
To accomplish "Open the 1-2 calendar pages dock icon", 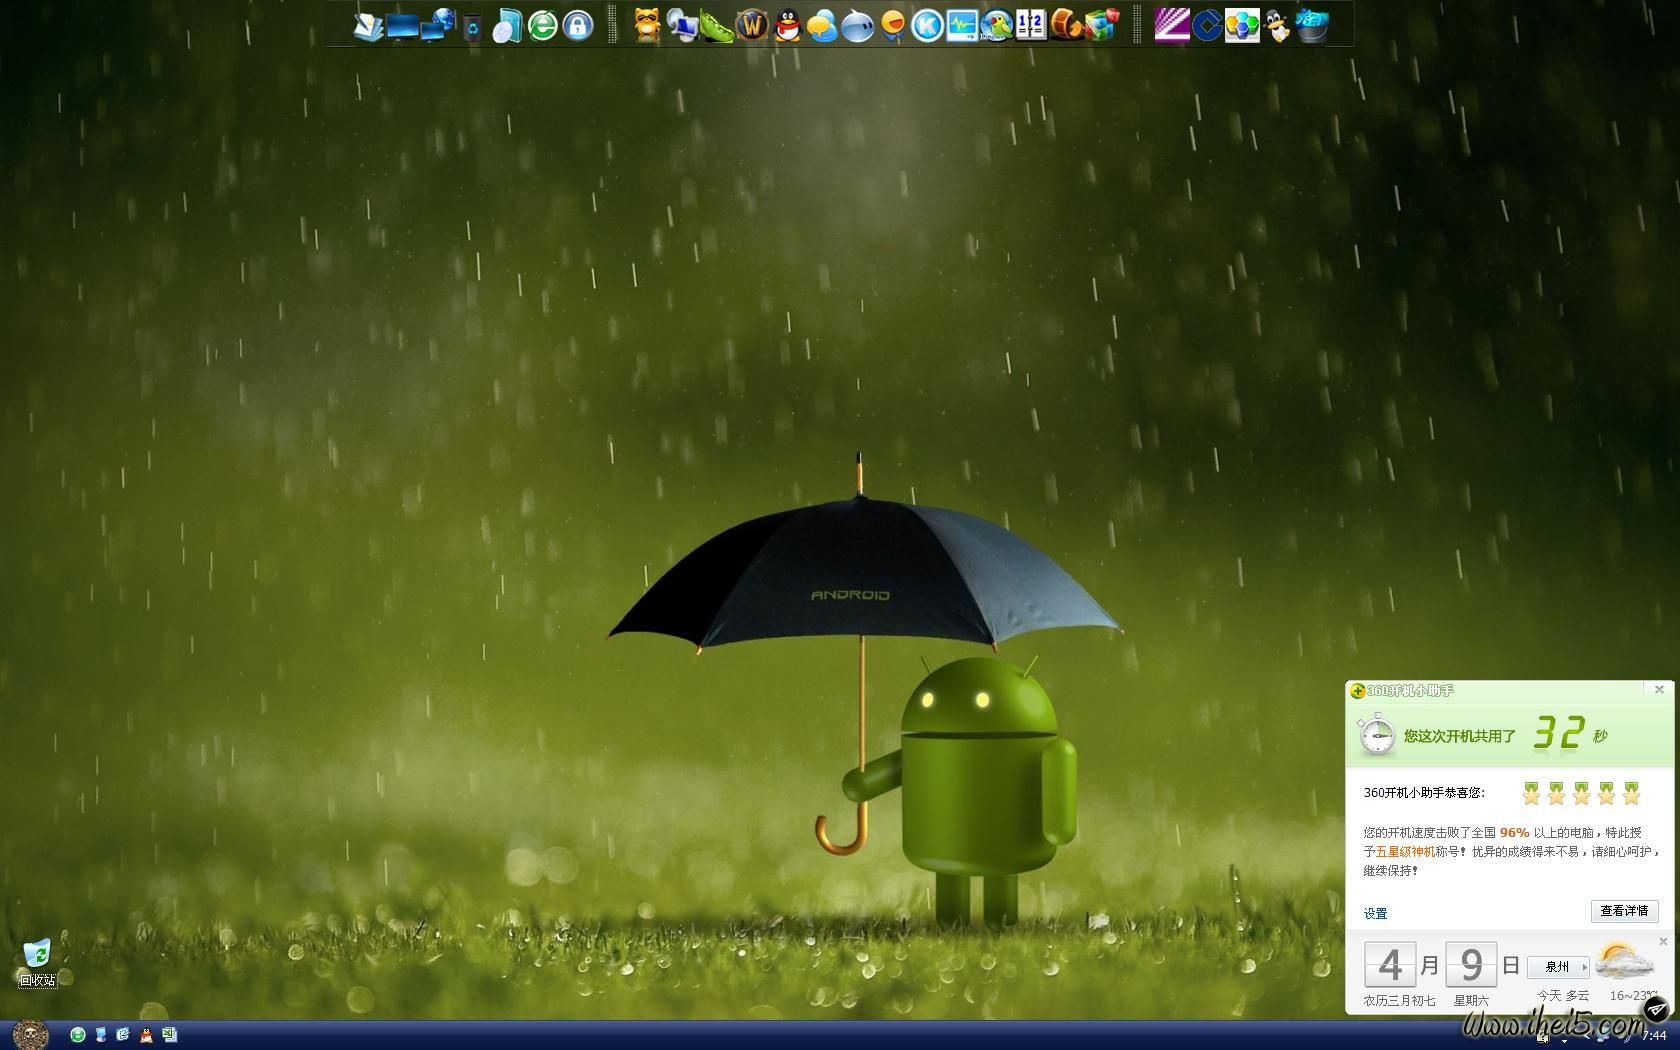I will pyautogui.click(x=1031, y=25).
